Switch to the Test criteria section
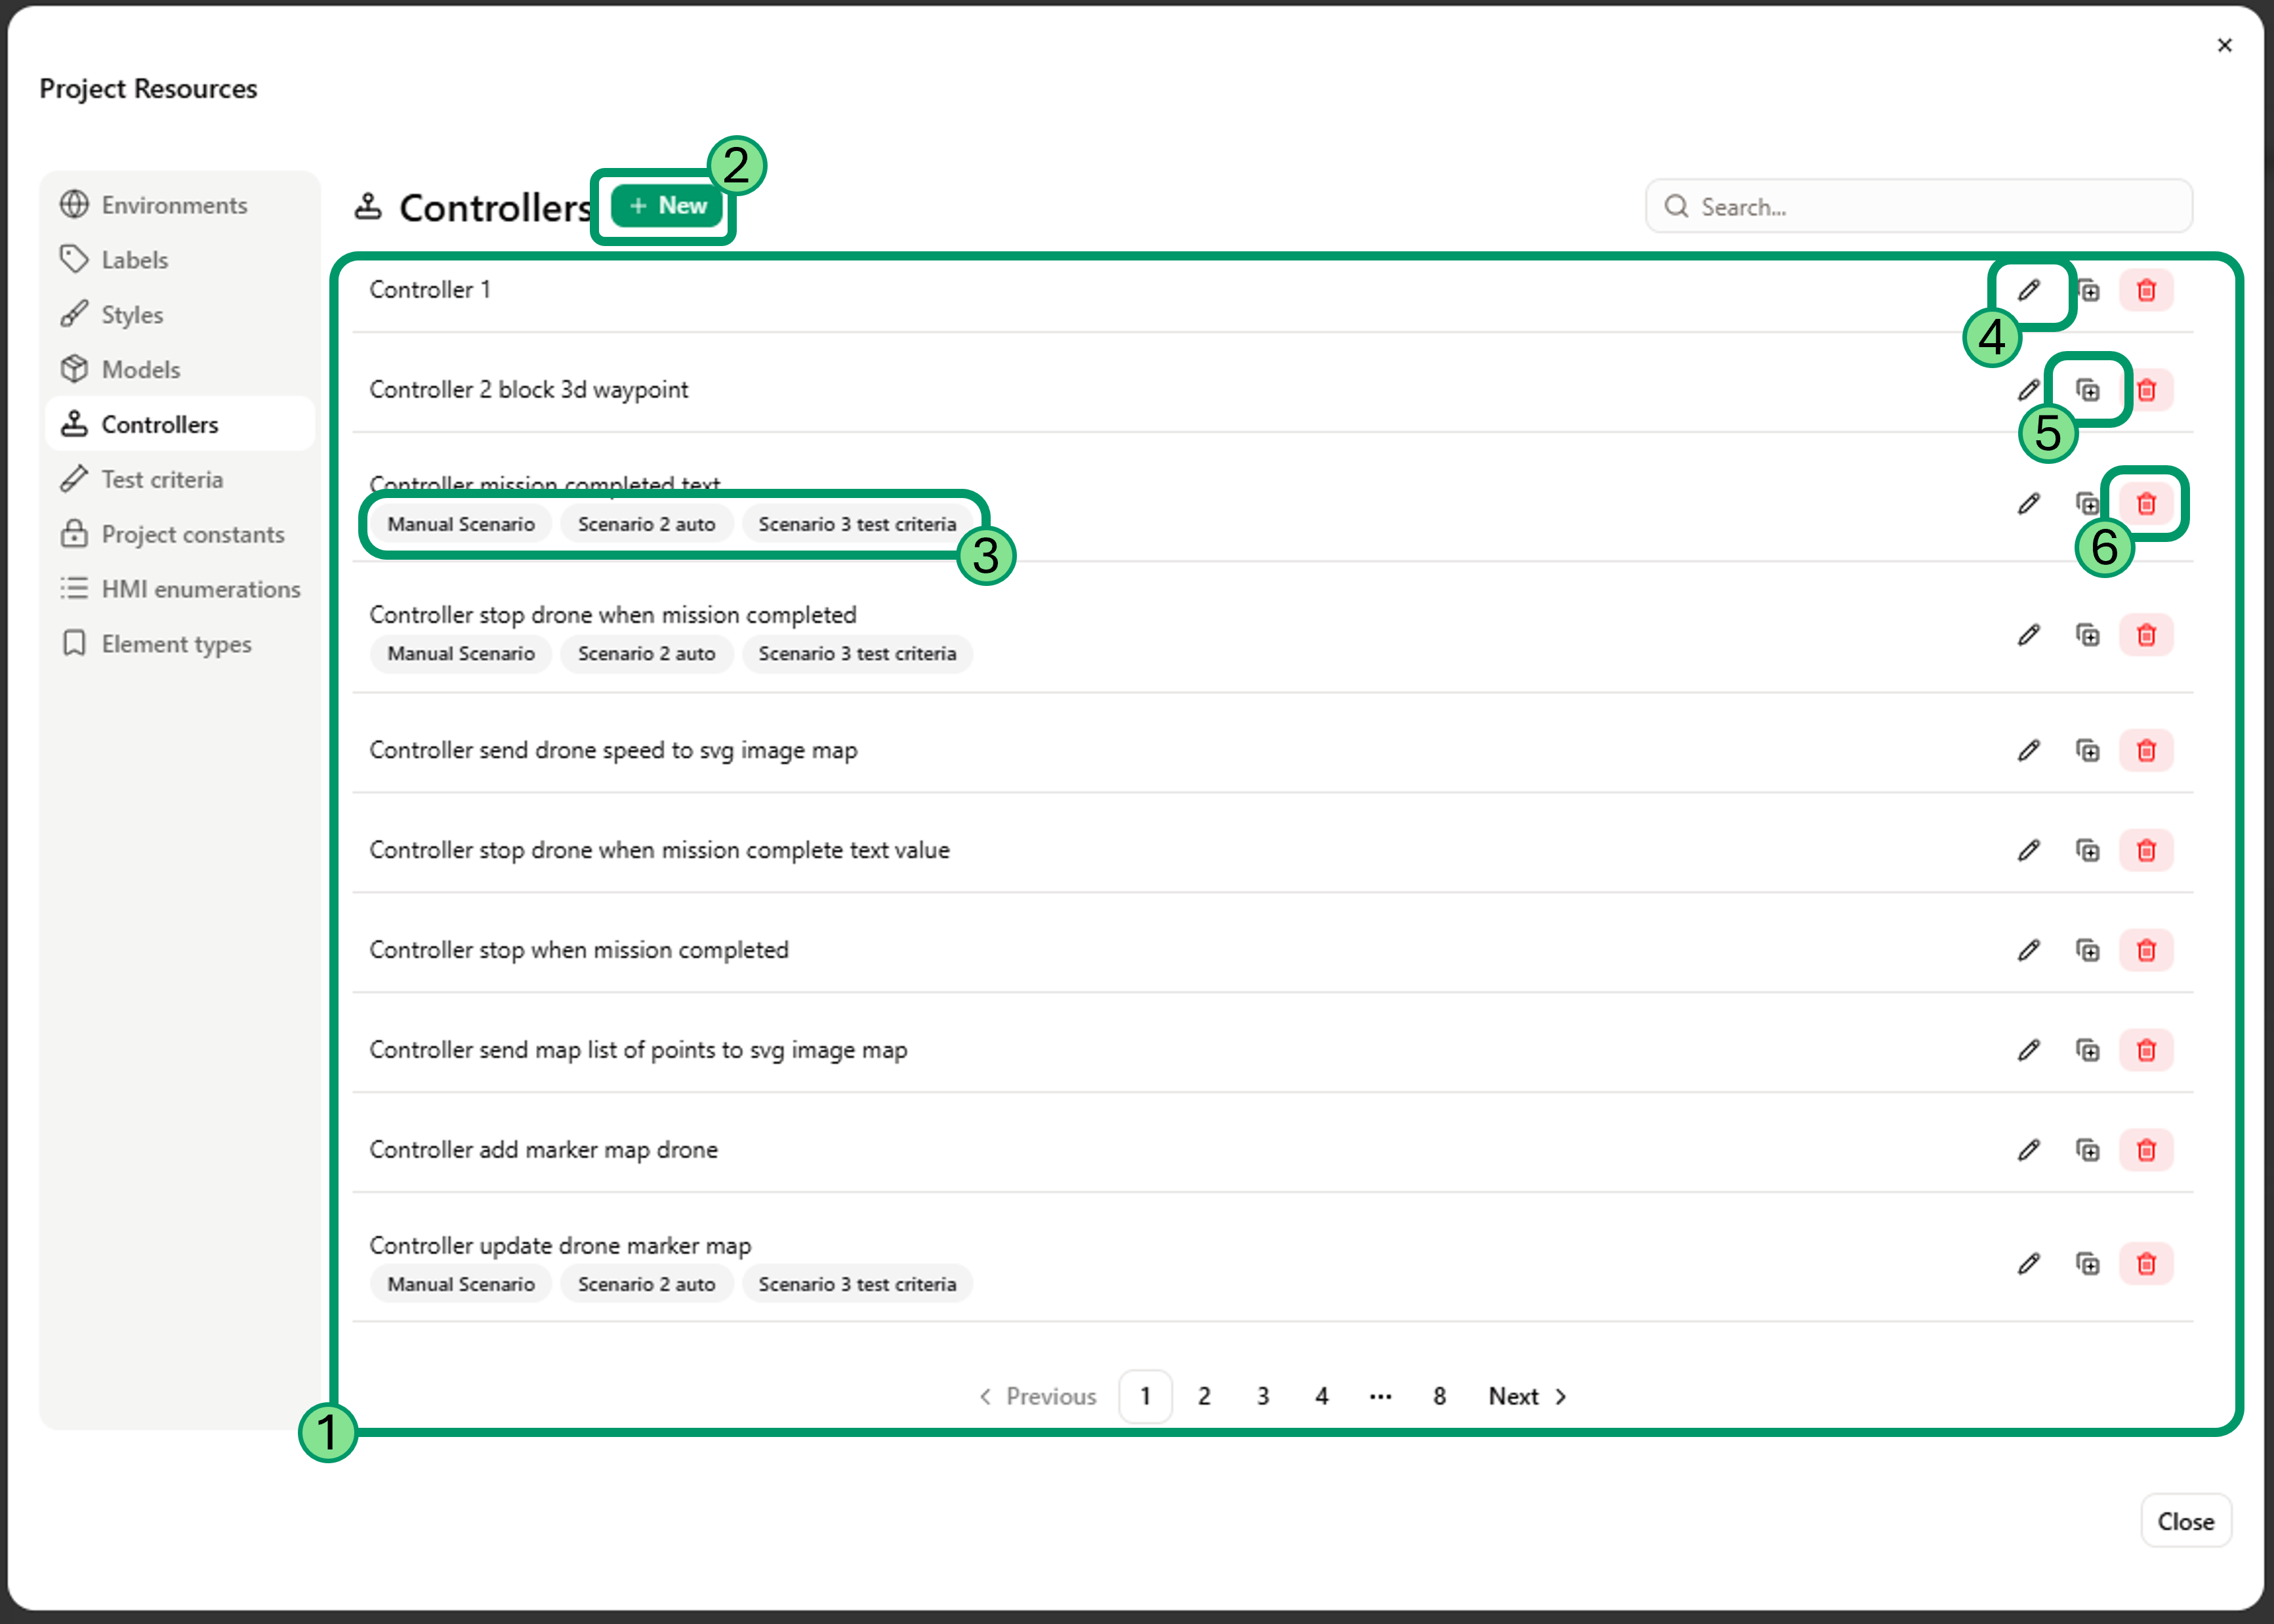This screenshot has width=2274, height=1624. click(162, 479)
